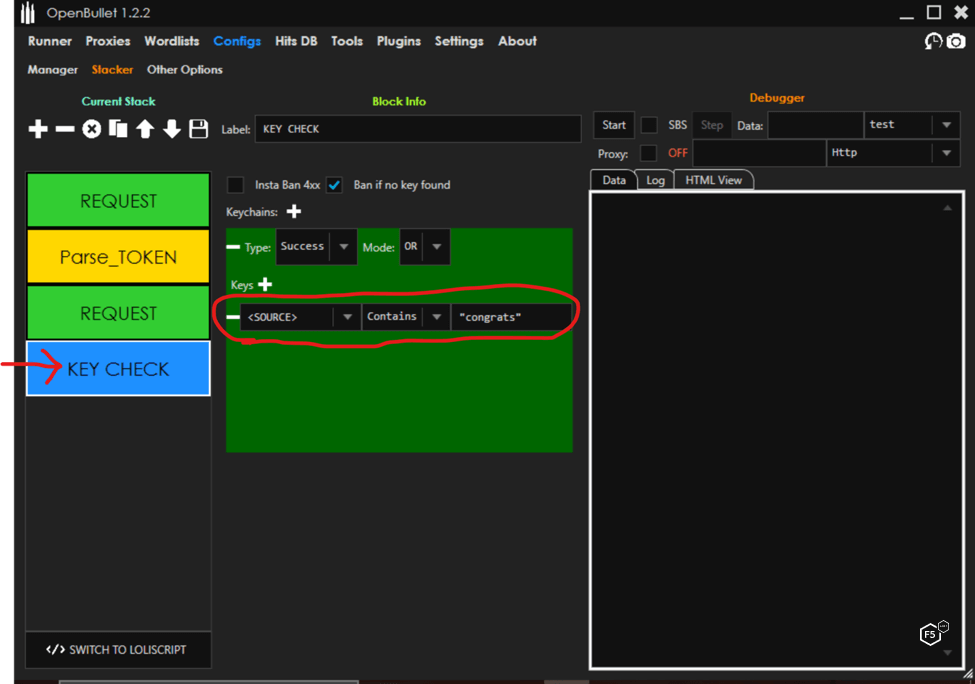This screenshot has height=684, width=975.
Task: Open the keychain Type Success dropdown
Action: click(343, 247)
